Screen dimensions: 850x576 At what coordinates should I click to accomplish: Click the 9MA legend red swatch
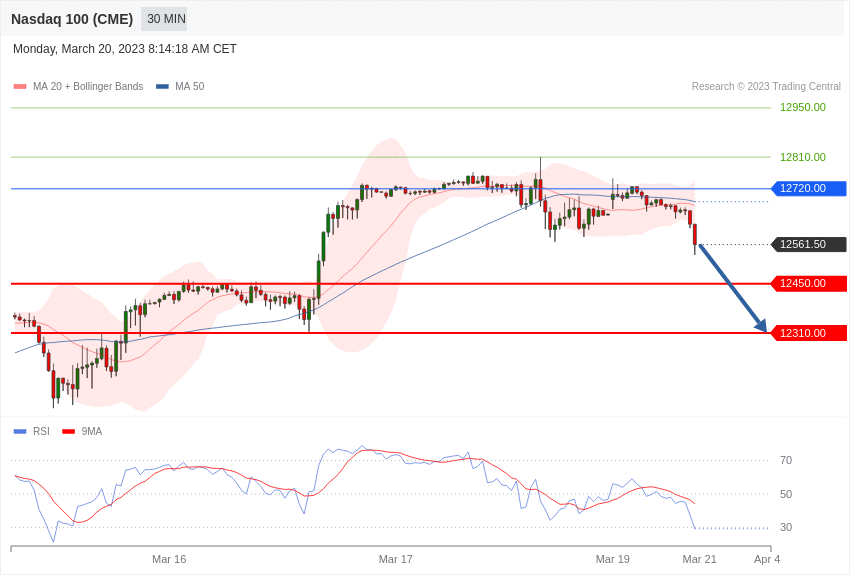coord(68,432)
